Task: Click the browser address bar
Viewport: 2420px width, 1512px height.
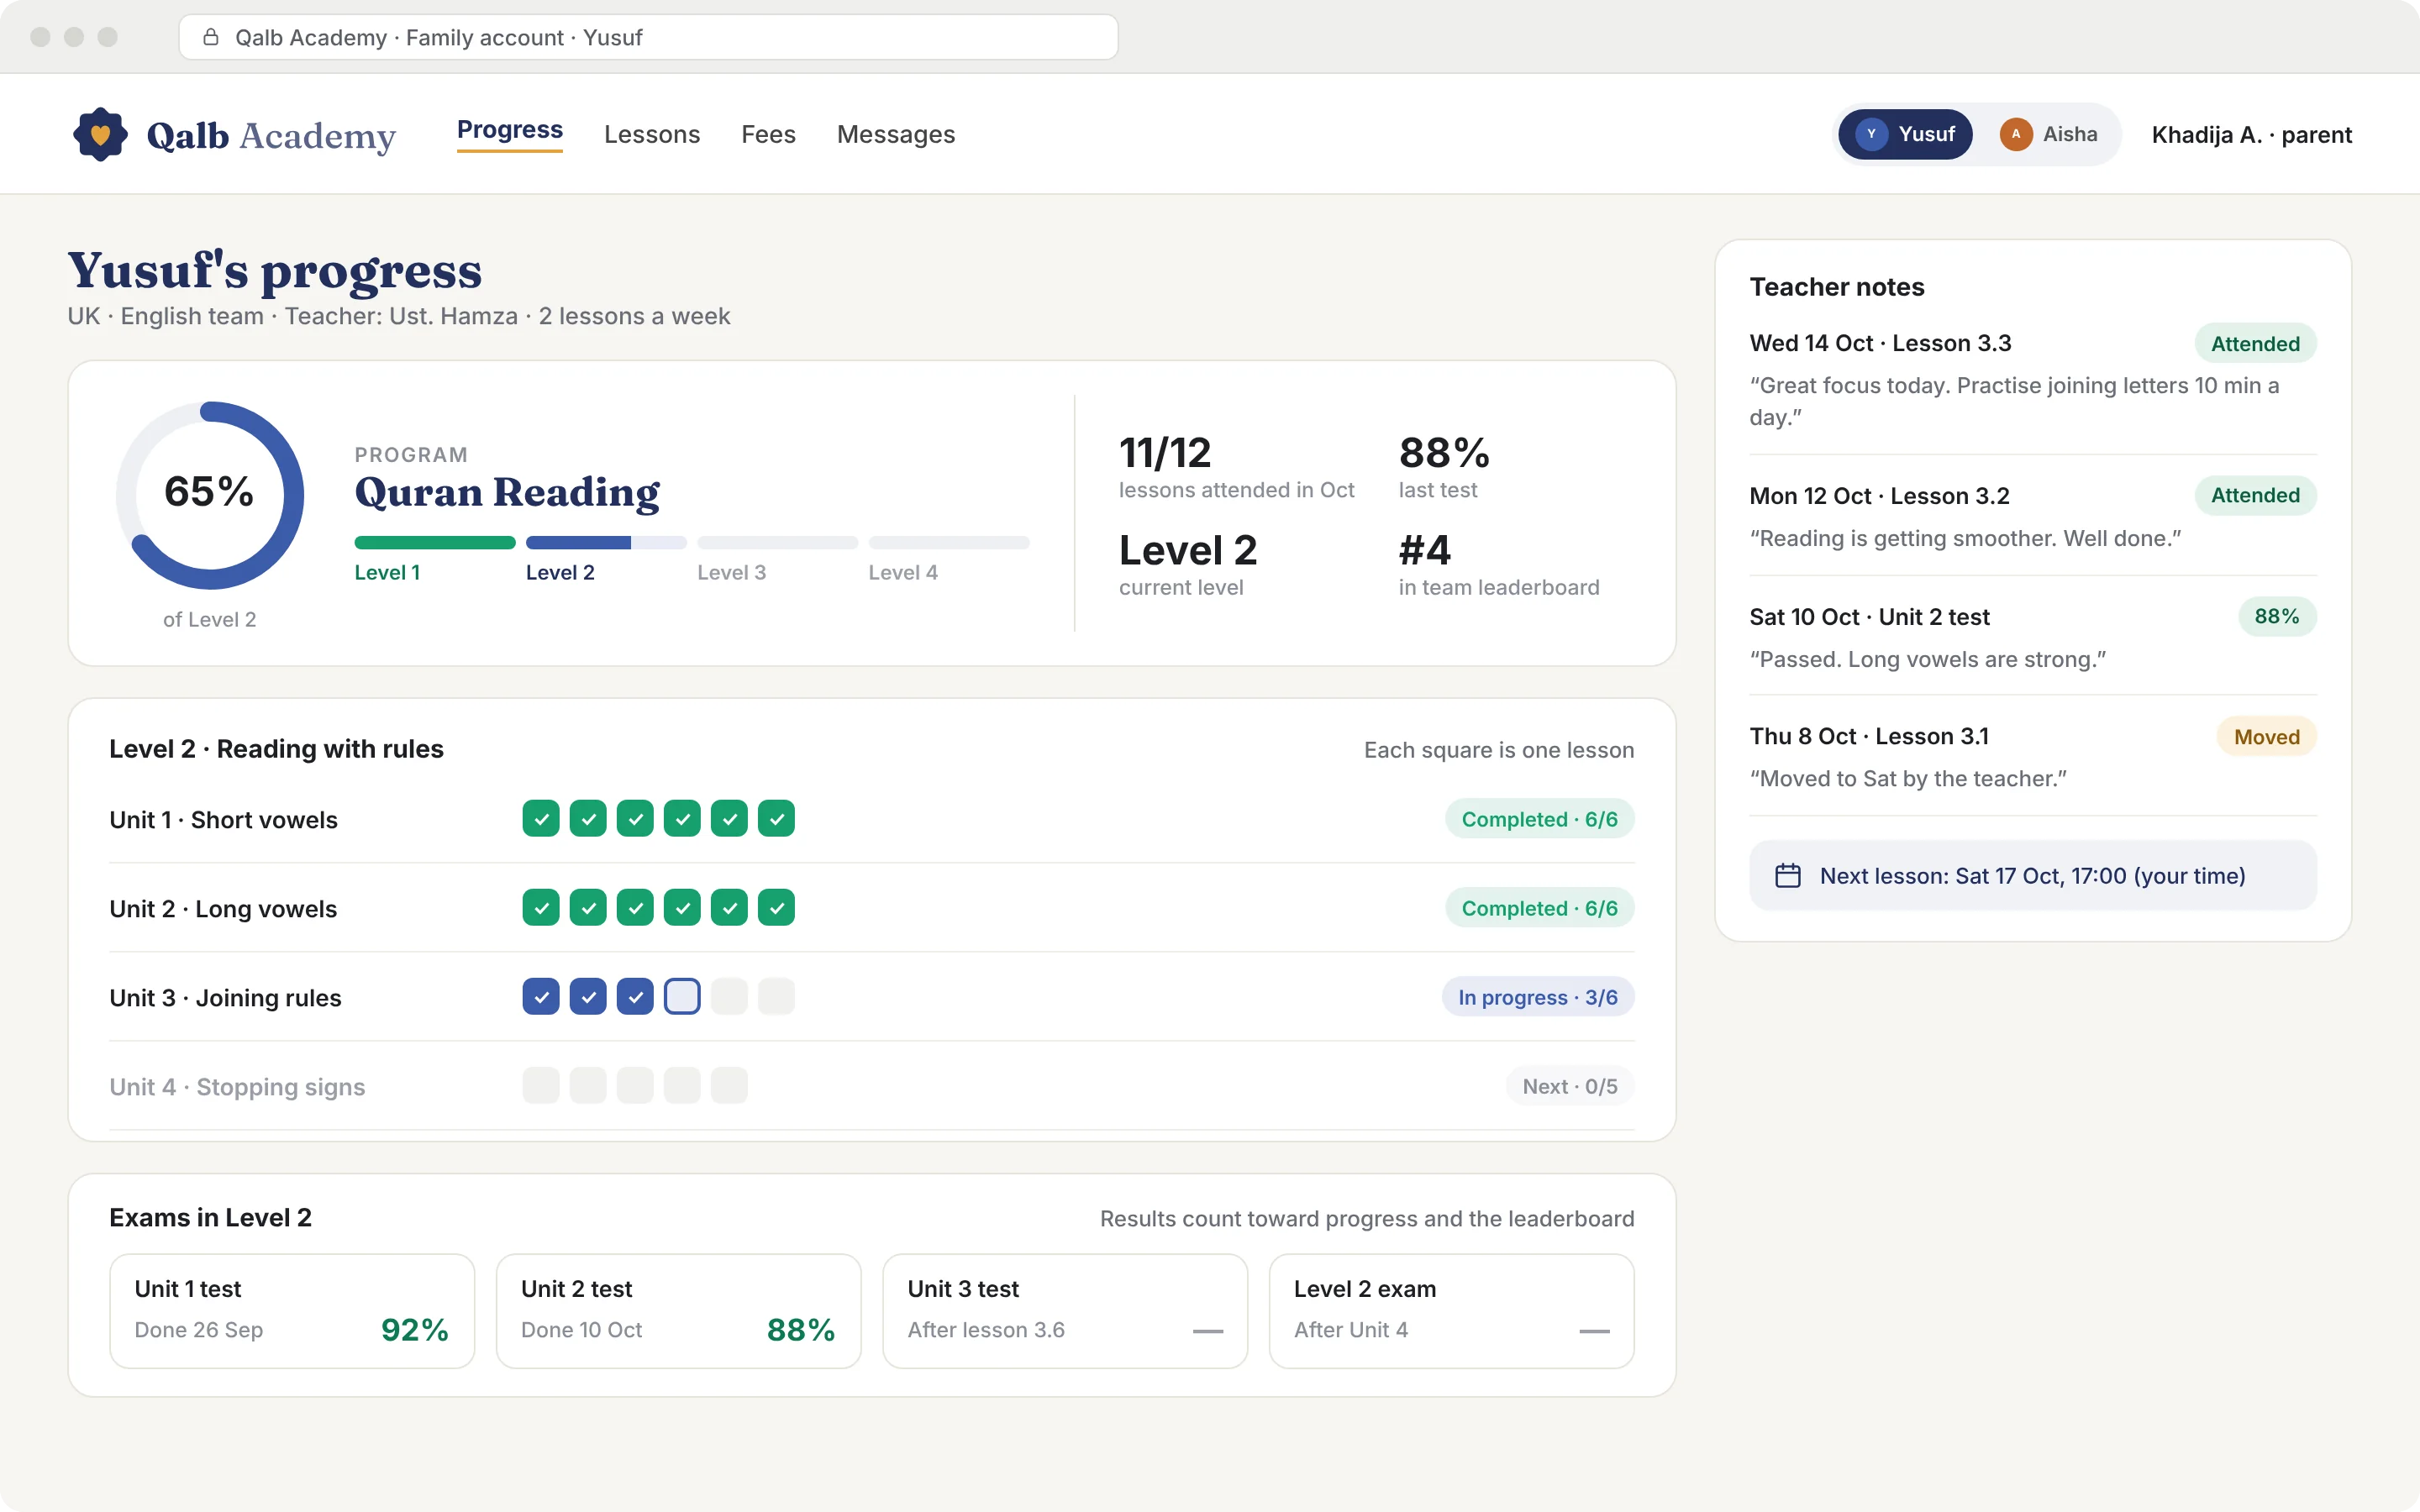Action: point(648,37)
